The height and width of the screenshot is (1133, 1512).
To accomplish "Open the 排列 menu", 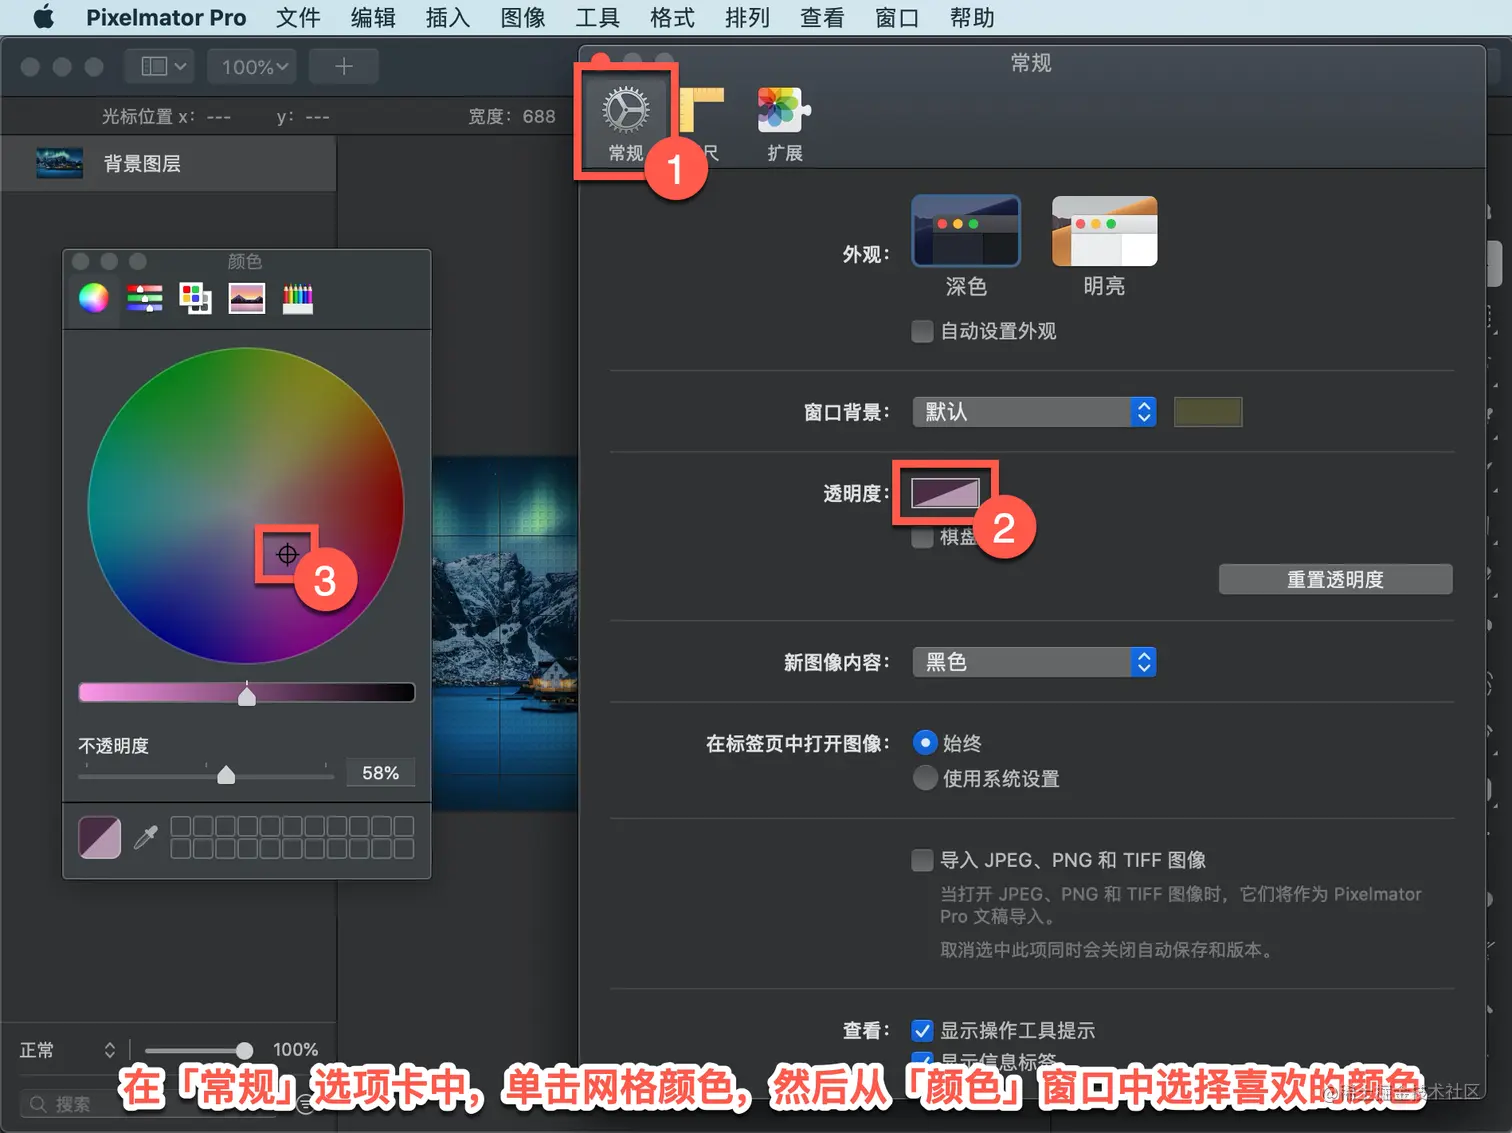I will coord(747,17).
